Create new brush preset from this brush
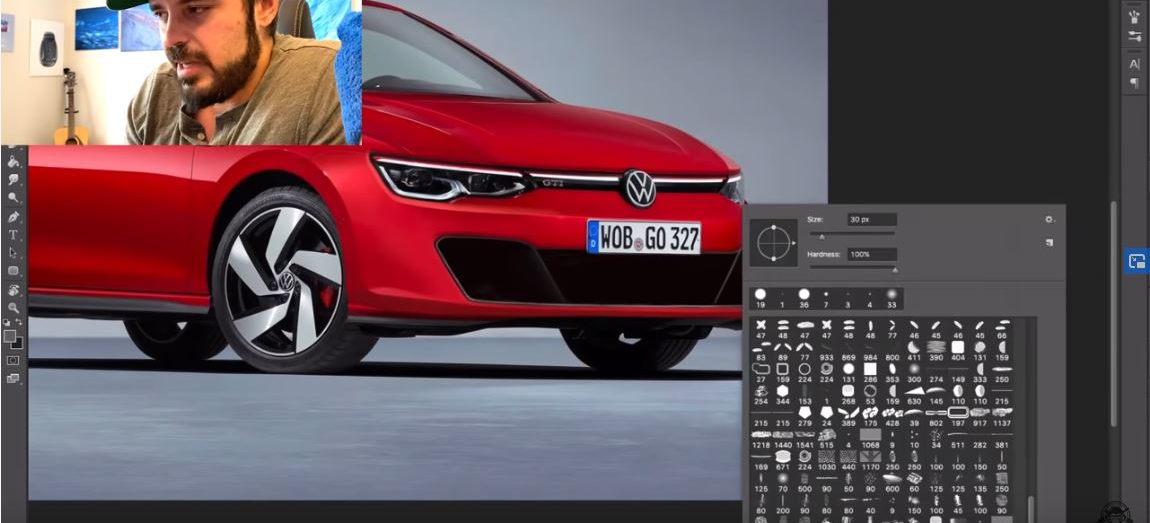1150x523 pixels. pos(1049,242)
